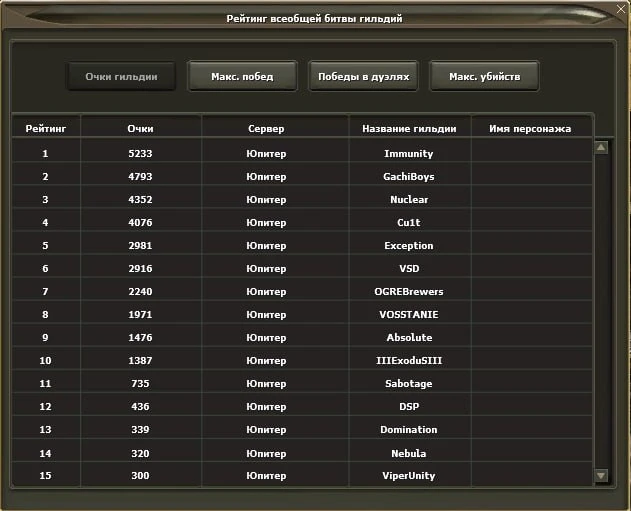Click rank number 10 in Рейтинг column
This screenshot has width=631, height=511.
[45, 360]
